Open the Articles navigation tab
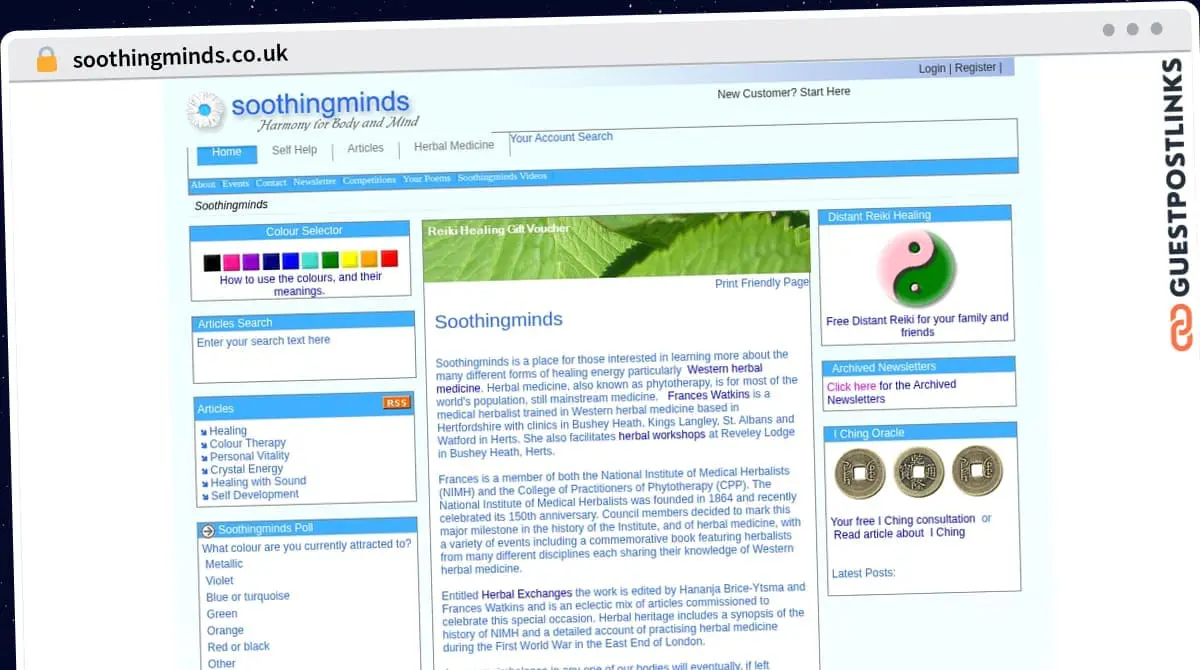 click(365, 148)
